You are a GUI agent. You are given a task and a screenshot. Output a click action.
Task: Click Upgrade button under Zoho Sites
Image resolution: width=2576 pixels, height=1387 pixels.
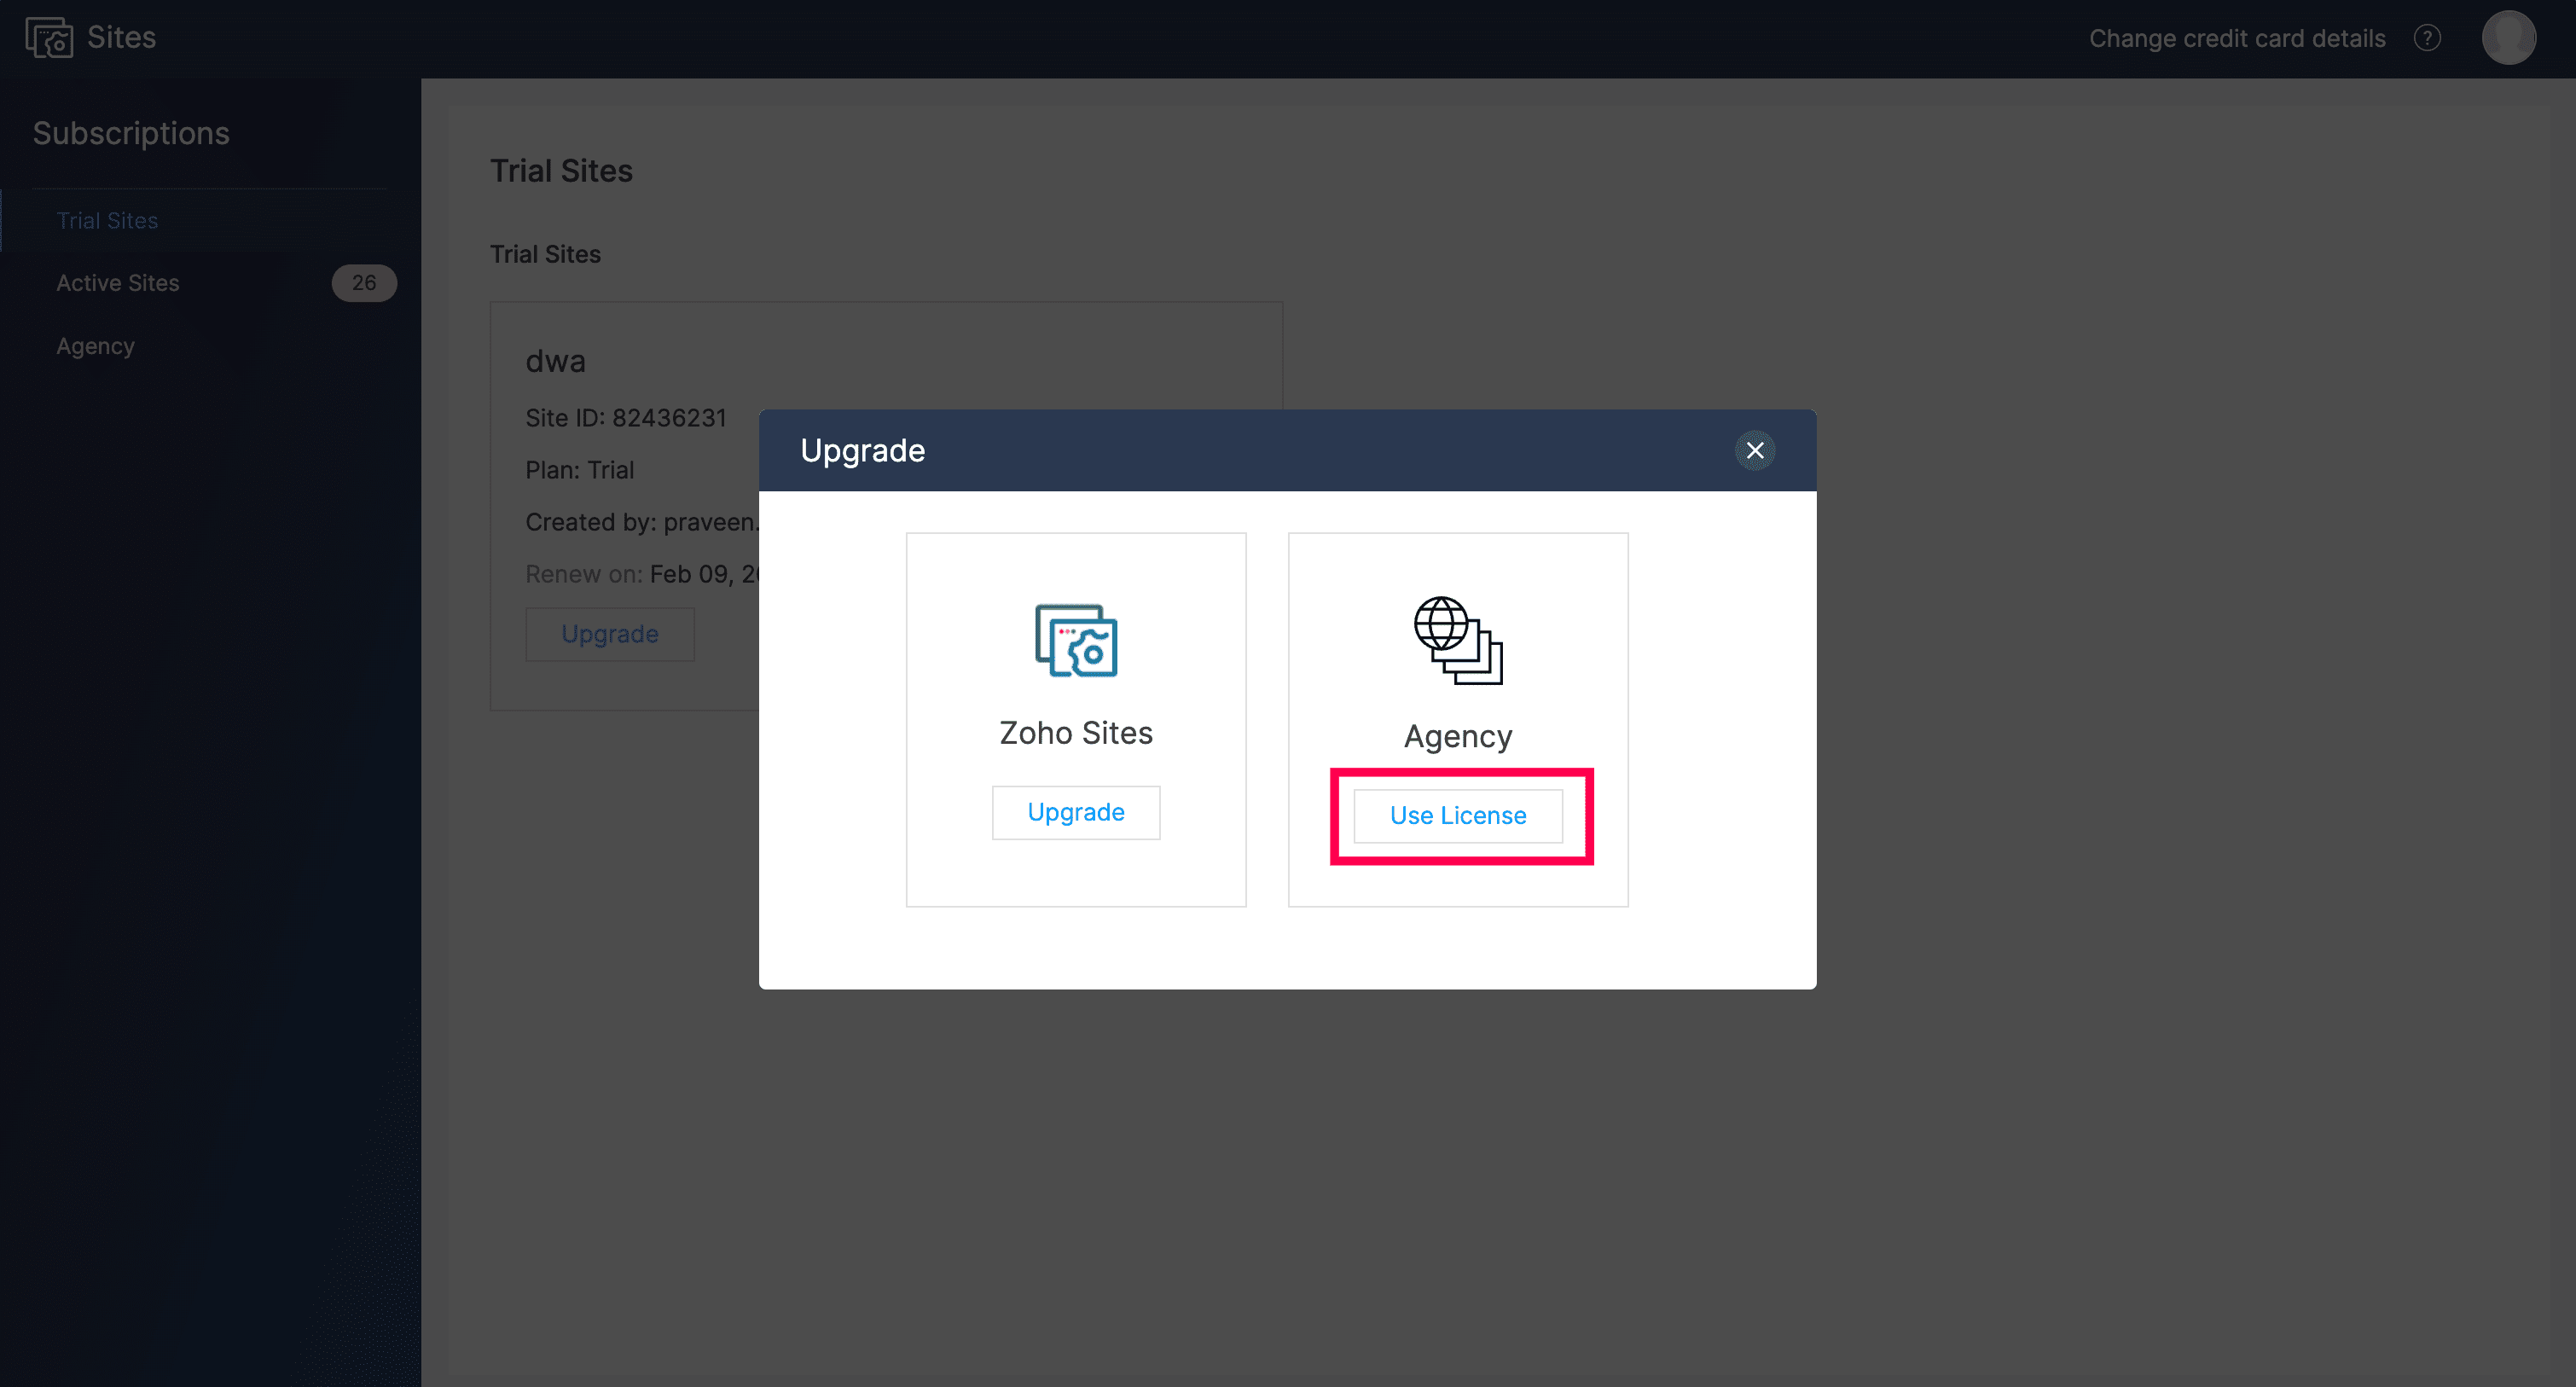pos(1076,812)
